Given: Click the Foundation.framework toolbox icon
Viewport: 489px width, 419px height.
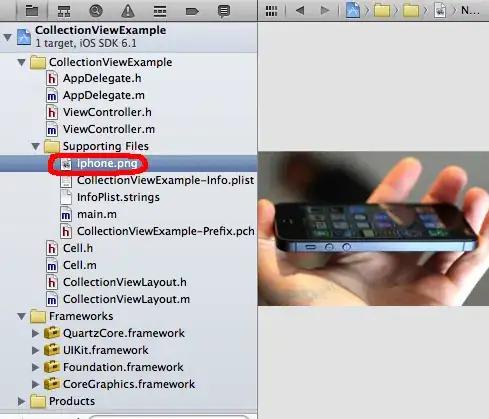Looking at the screenshot, I should pos(52,367).
